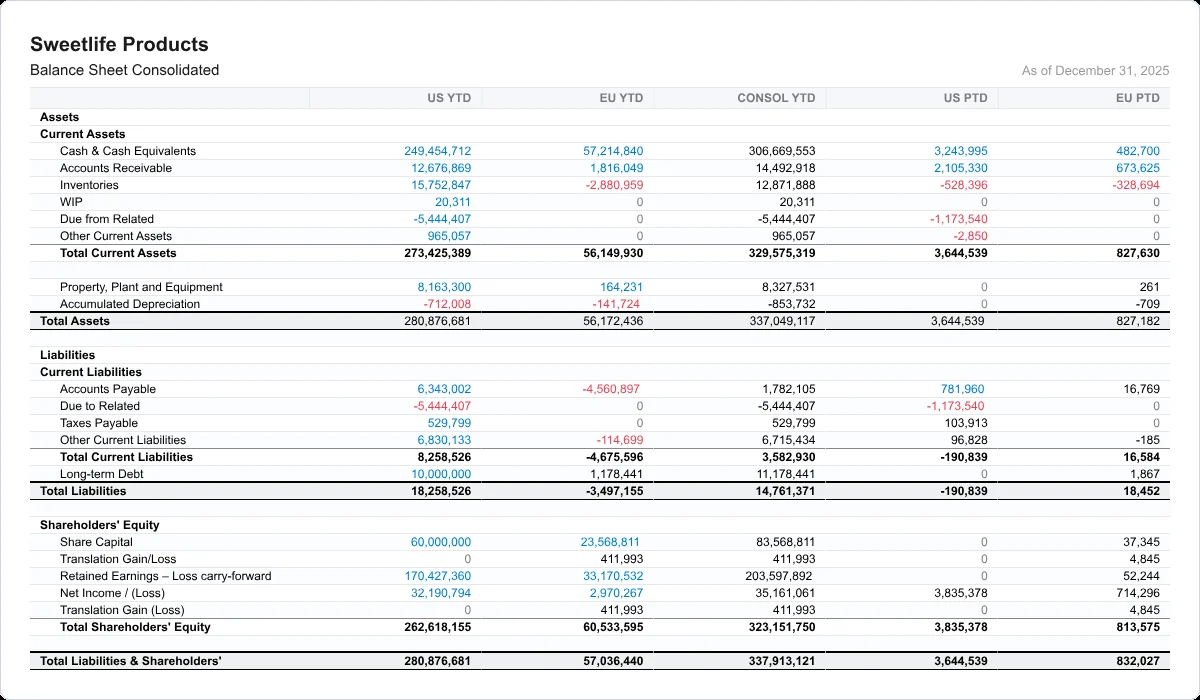Select the Total Liabilities & Shareholders' row label
This screenshot has height=700, width=1200.
[131, 661]
